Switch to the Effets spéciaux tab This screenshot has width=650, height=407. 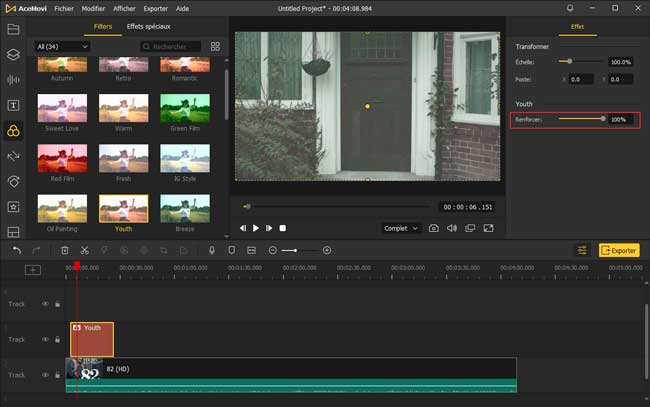click(x=147, y=27)
